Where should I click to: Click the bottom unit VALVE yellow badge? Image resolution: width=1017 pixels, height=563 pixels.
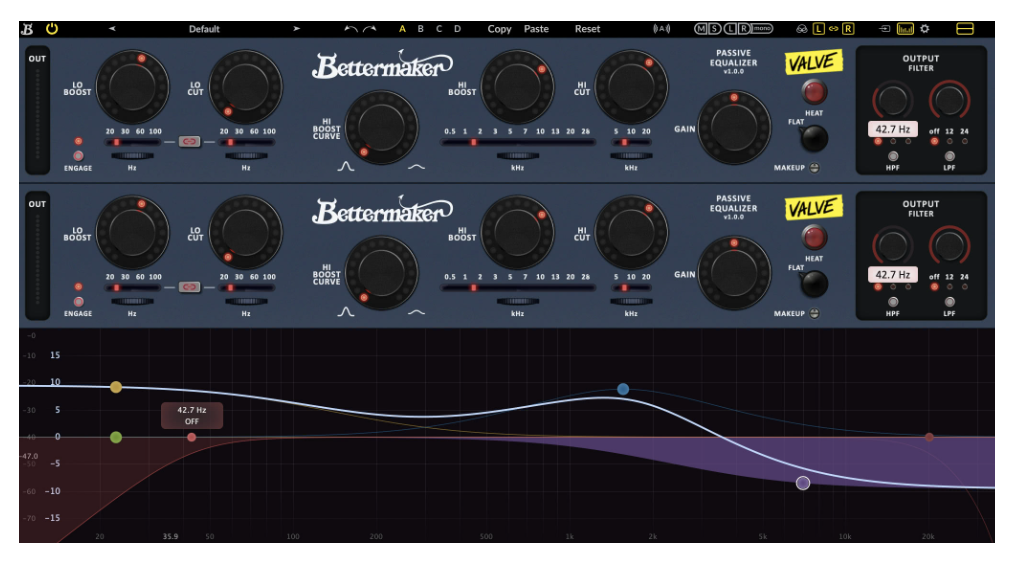click(x=813, y=208)
